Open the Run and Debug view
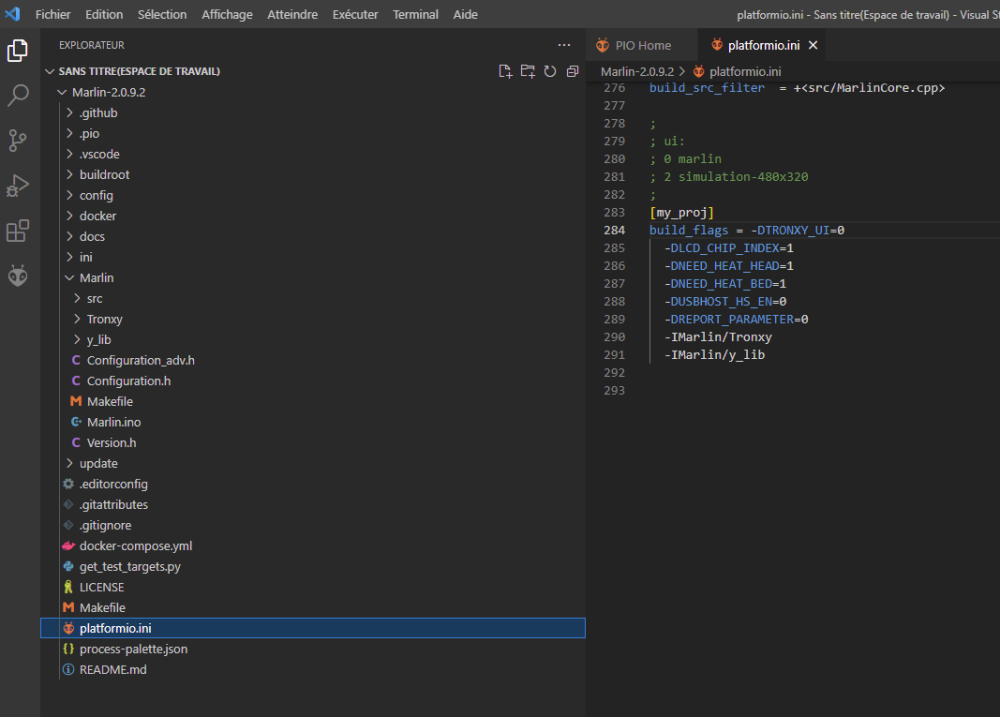The width and height of the screenshot is (1000, 717). pos(18,186)
